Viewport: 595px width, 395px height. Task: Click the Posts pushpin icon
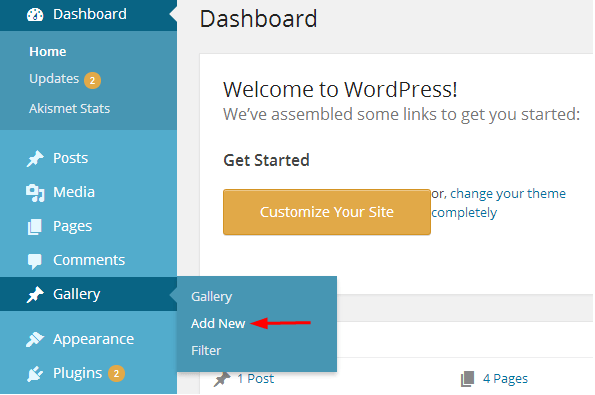[35, 159]
